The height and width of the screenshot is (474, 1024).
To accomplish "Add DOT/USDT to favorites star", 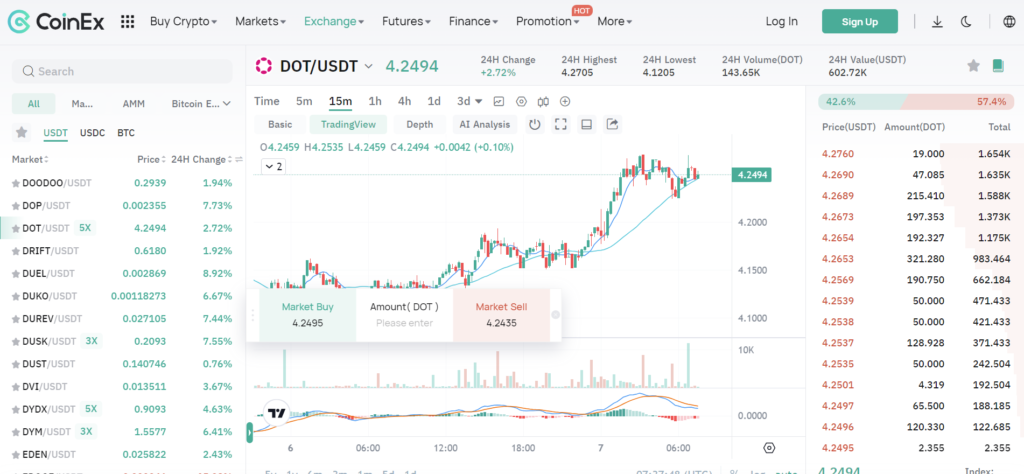I will coord(973,65).
